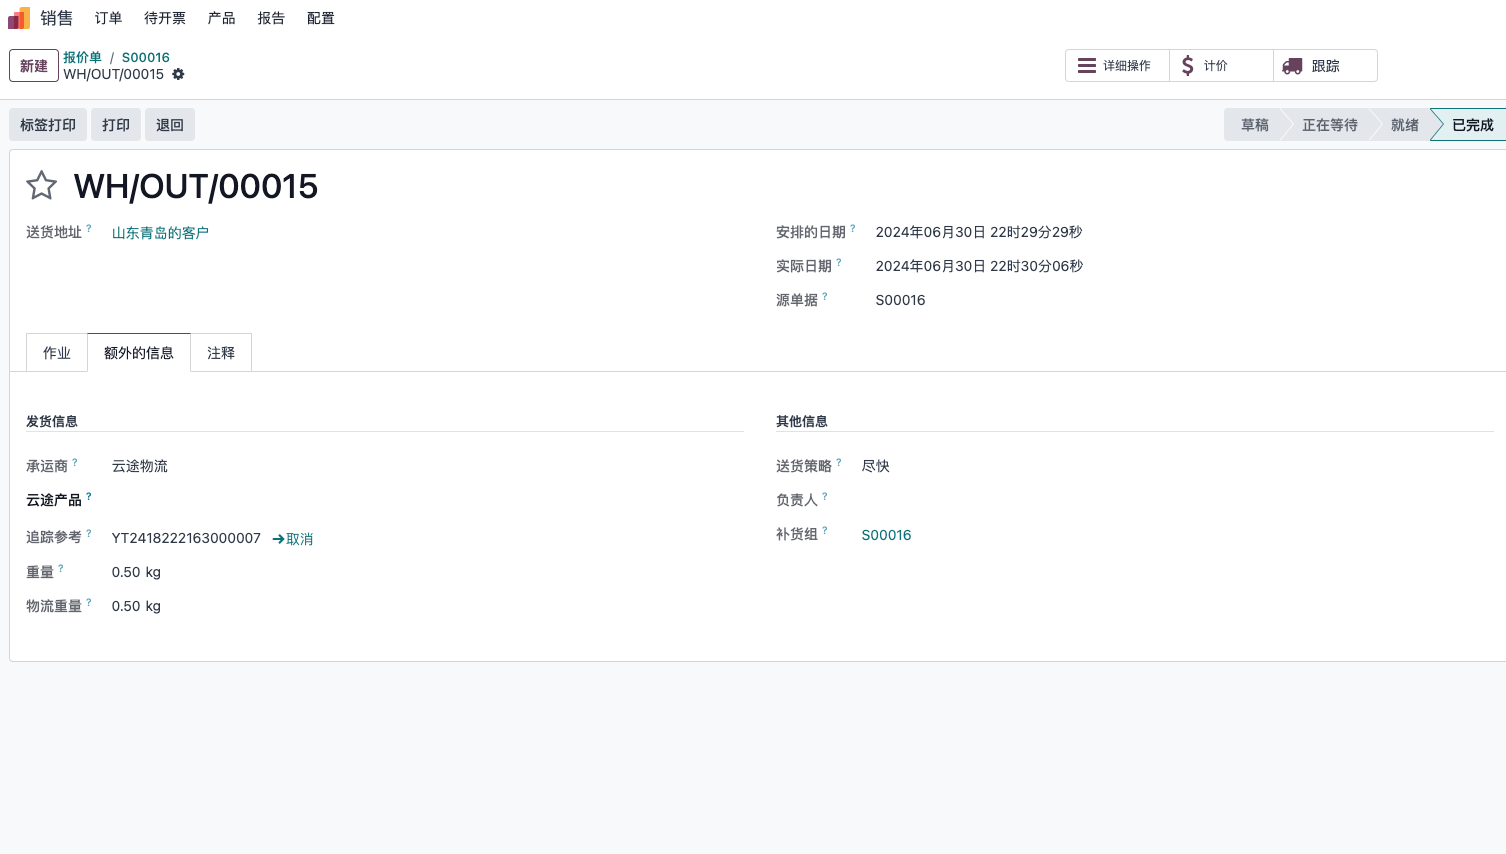Click the 源单据 value S00016

[901, 300]
